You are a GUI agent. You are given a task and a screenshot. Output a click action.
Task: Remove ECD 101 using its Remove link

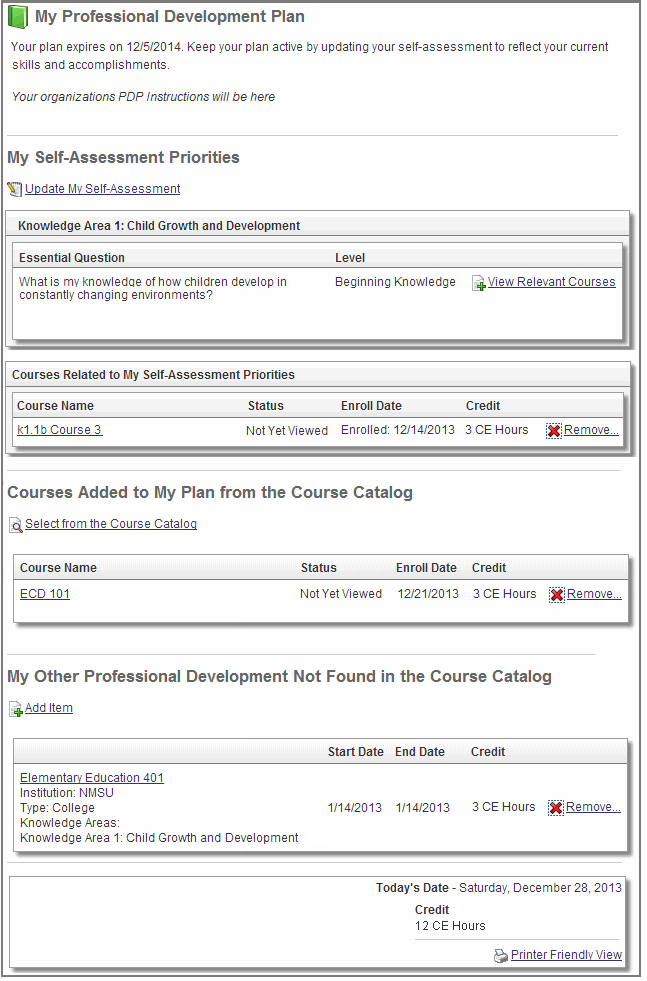pos(594,594)
